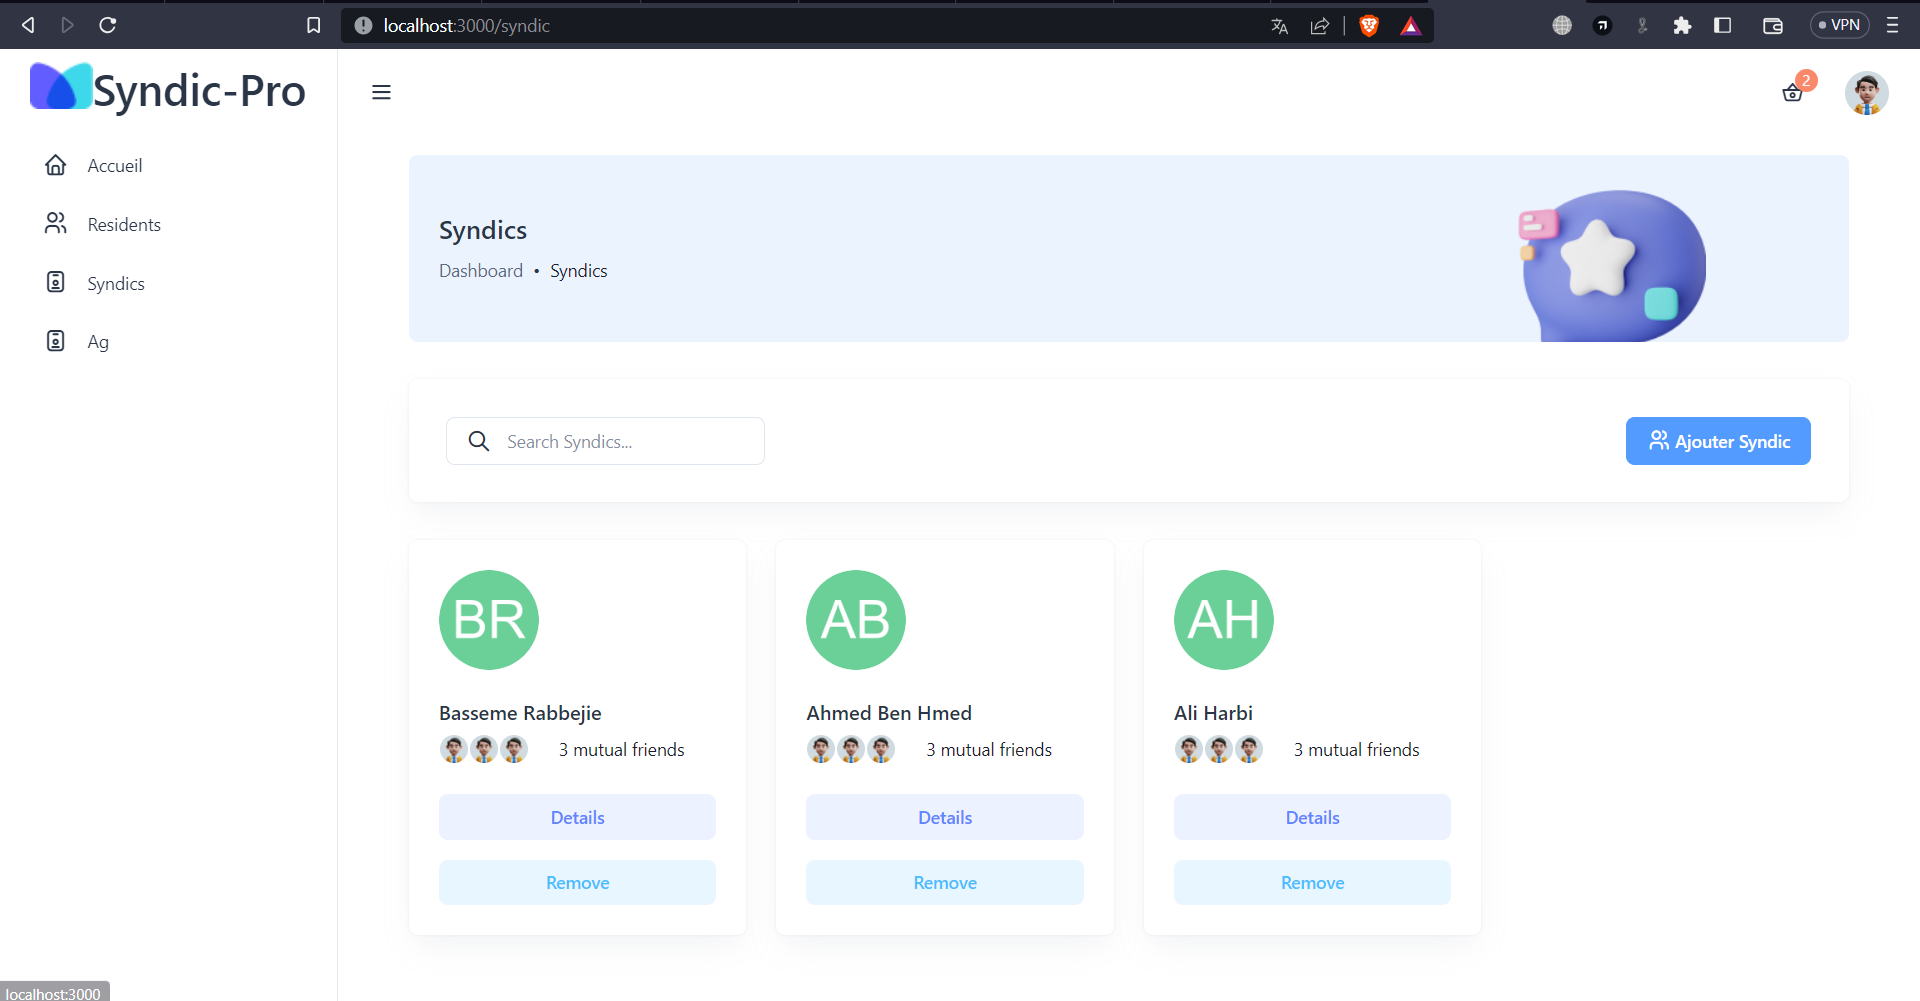Open the Brave Shields lion icon
Viewport: 1920px width, 1001px height.
1369,26
